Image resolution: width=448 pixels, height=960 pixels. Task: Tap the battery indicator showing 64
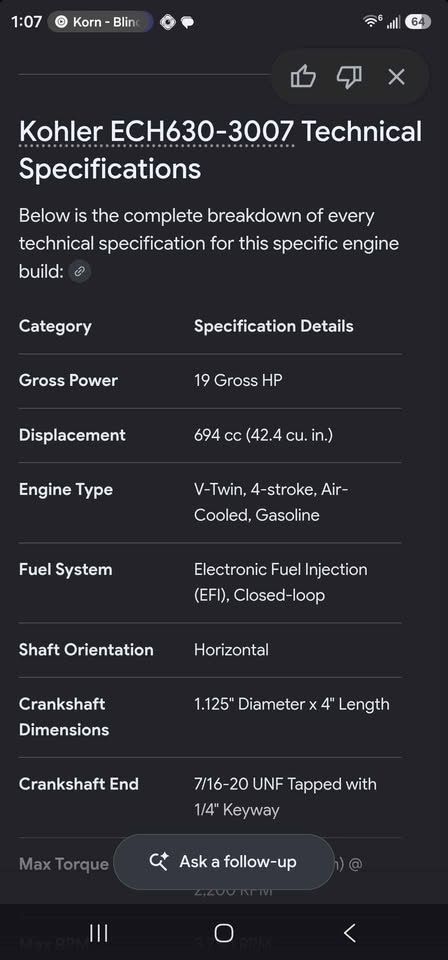tap(418, 22)
